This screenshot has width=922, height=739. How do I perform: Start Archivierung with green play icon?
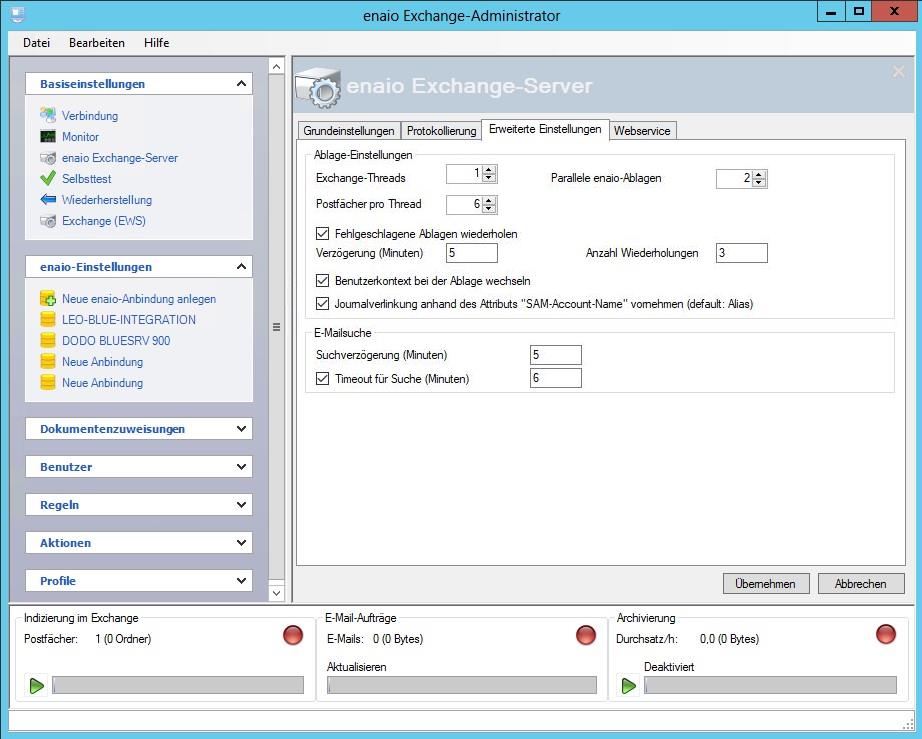point(629,685)
